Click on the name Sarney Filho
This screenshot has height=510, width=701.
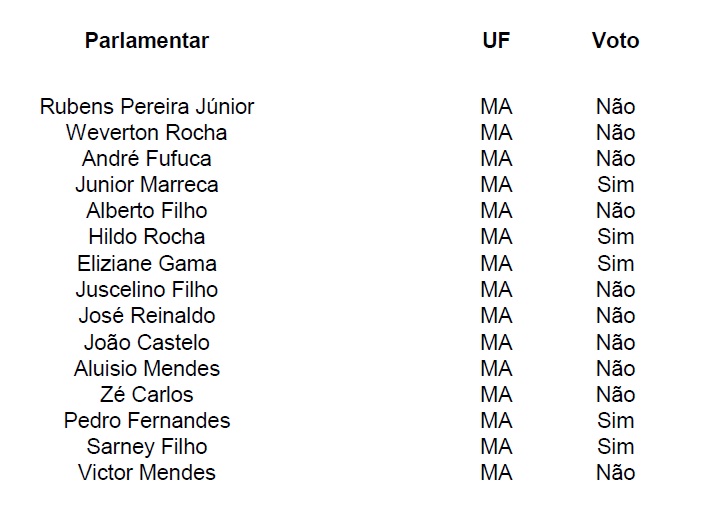click(147, 447)
